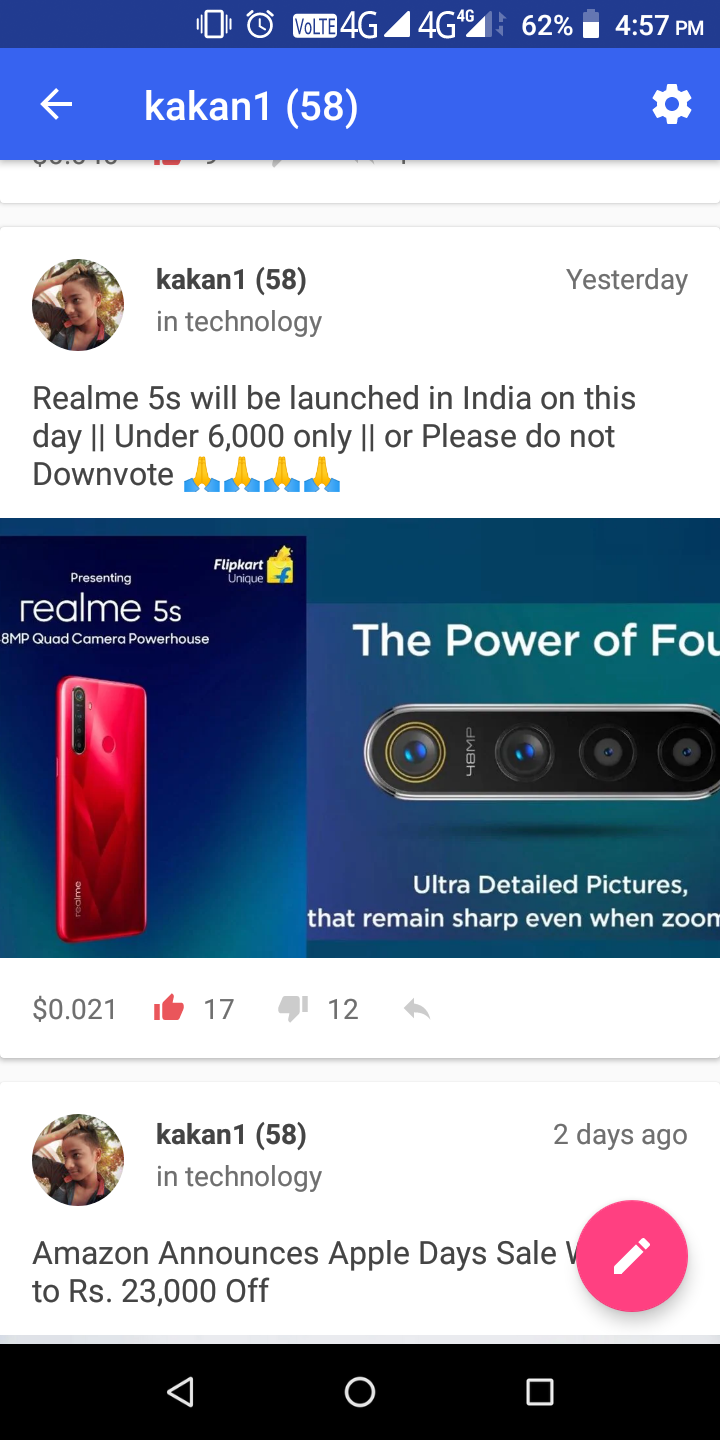The width and height of the screenshot is (720, 1440).
Task: Tap the $0.021 payout value
Action: pos(75,1009)
